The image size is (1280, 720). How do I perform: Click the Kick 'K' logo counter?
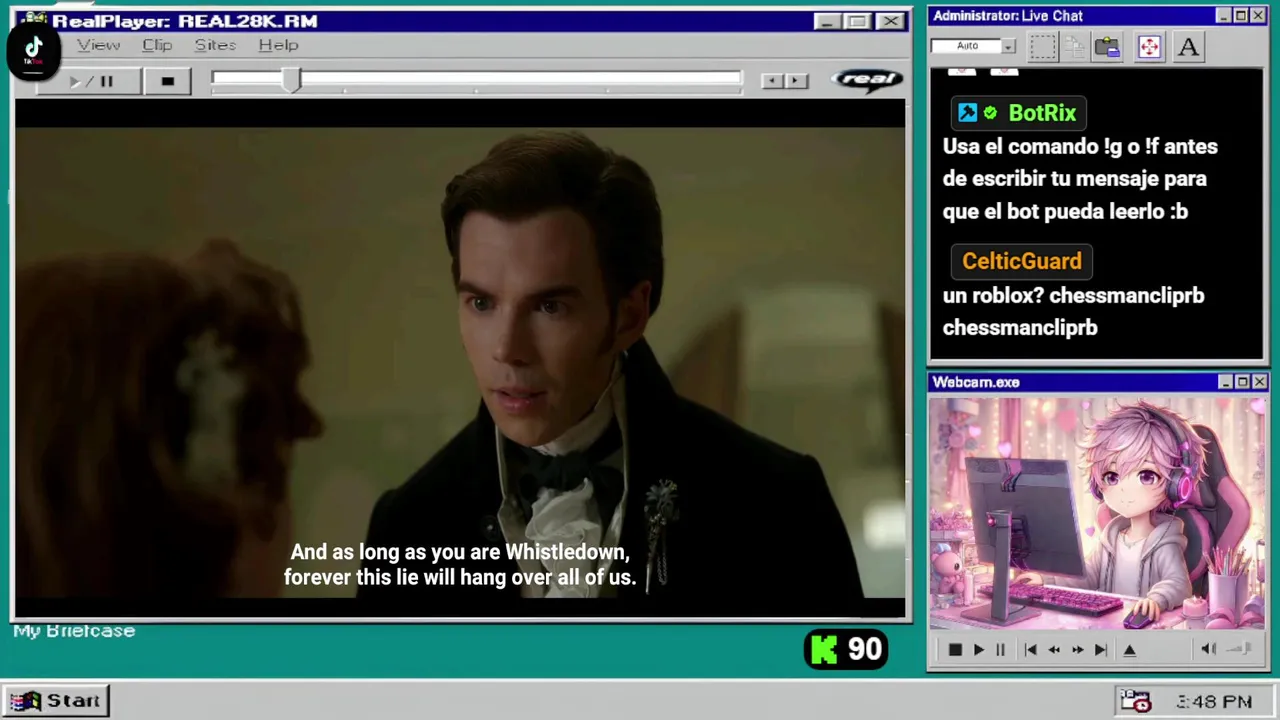pos(846,650)
